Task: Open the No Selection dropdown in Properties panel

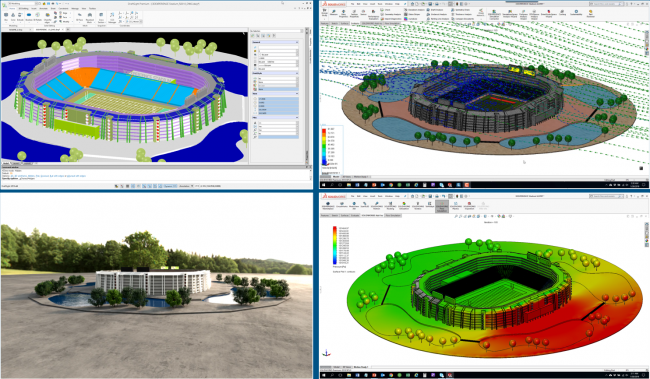Action: pyautogui.click(x=276, y=31)
